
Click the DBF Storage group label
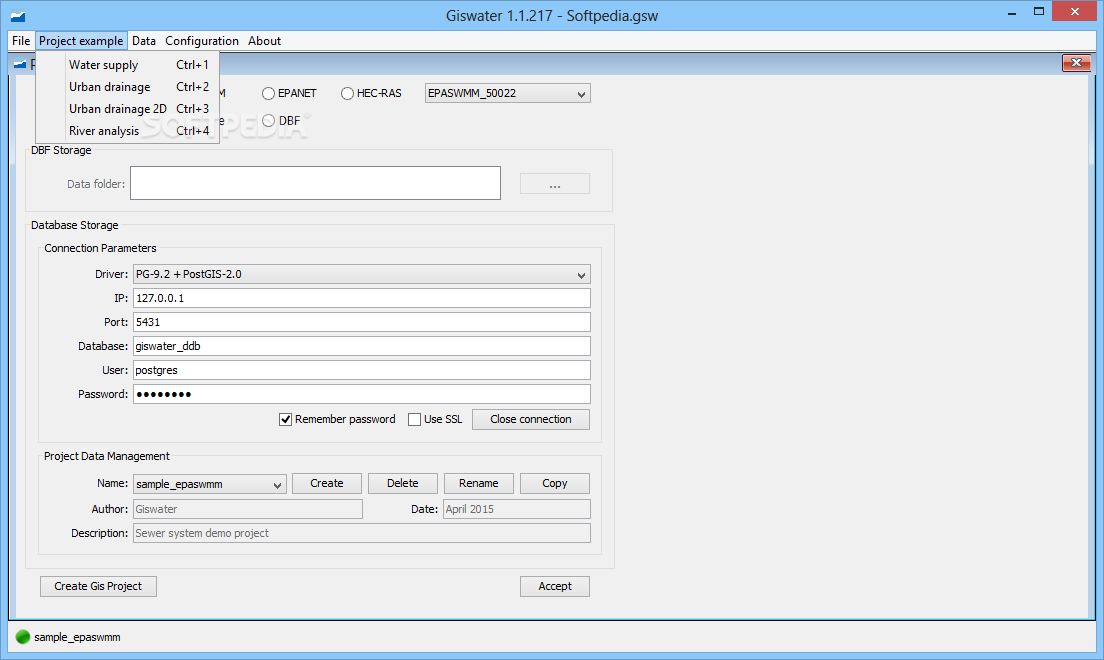pyautogui.click(x=61, y=150)
